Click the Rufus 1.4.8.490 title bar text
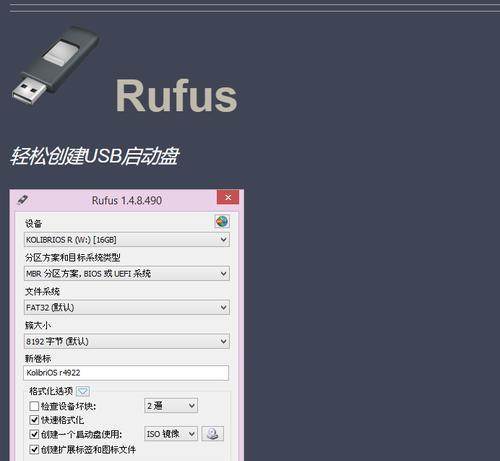Viewport: 500px width, 461px height. tap(127, 200)
